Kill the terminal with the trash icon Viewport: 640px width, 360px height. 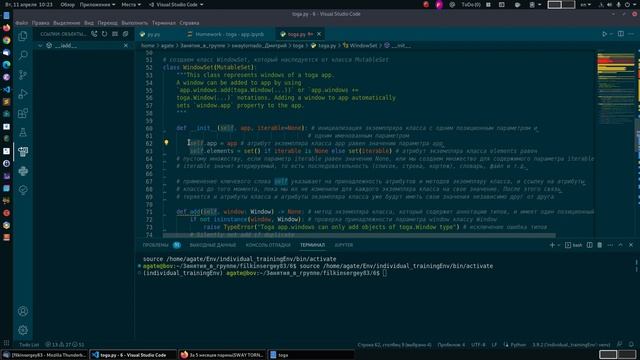pyautogui.click(x=600, y=245)
